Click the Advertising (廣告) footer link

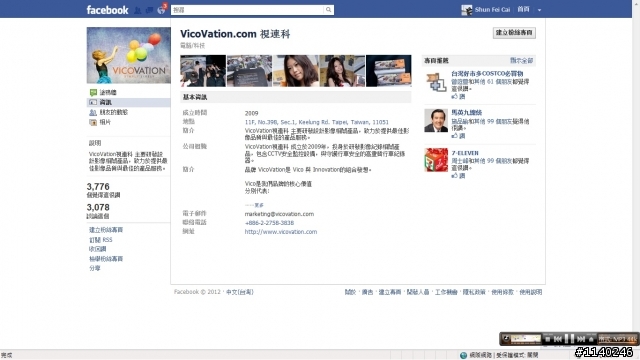click(367, 292)
